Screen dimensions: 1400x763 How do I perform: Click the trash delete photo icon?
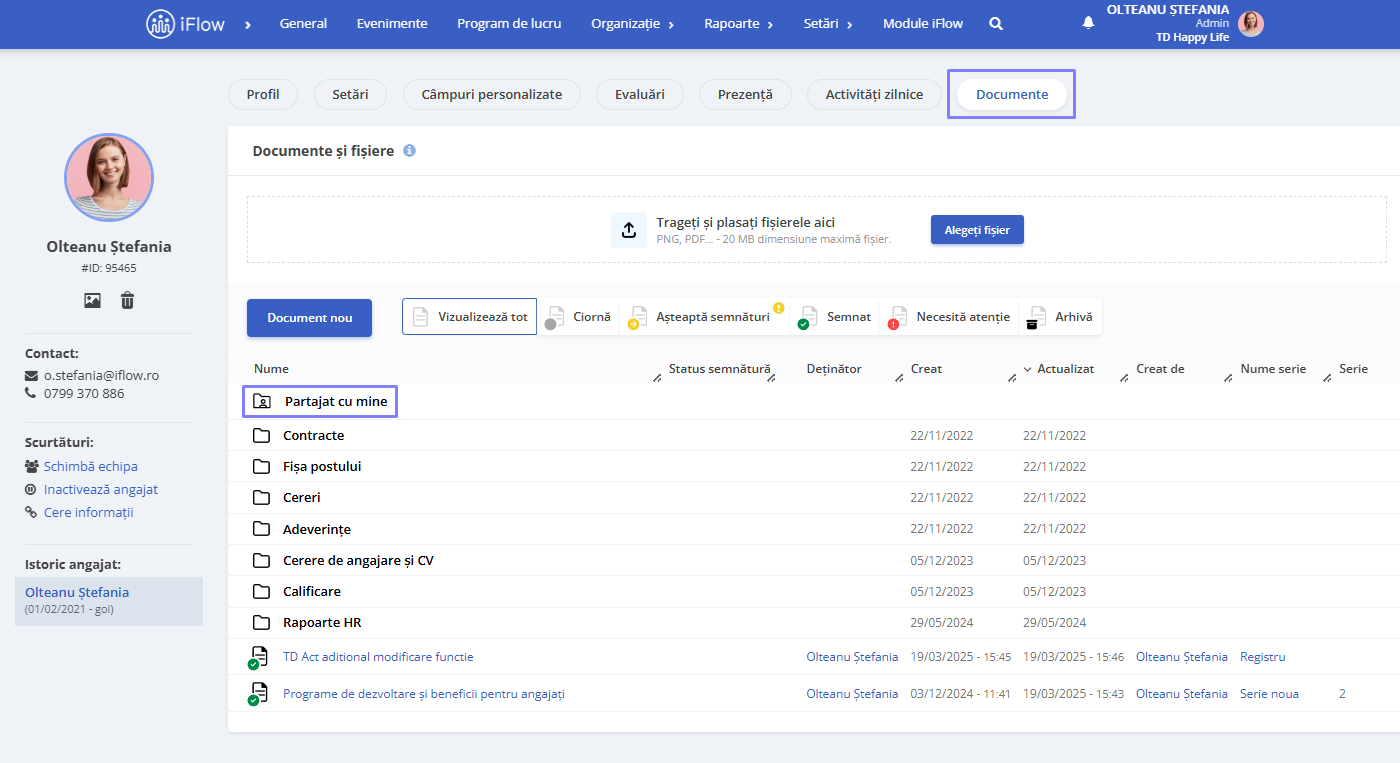click(128, 300)
